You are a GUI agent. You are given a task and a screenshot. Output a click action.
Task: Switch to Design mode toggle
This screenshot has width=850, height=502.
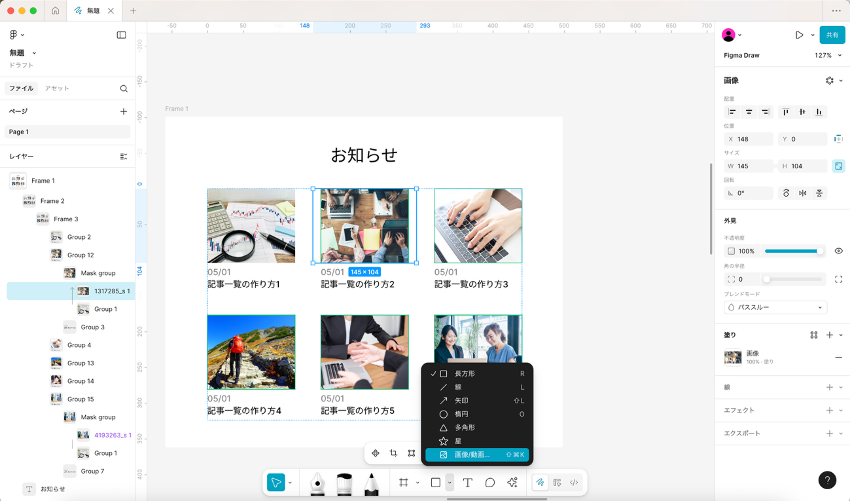point(557,482)
